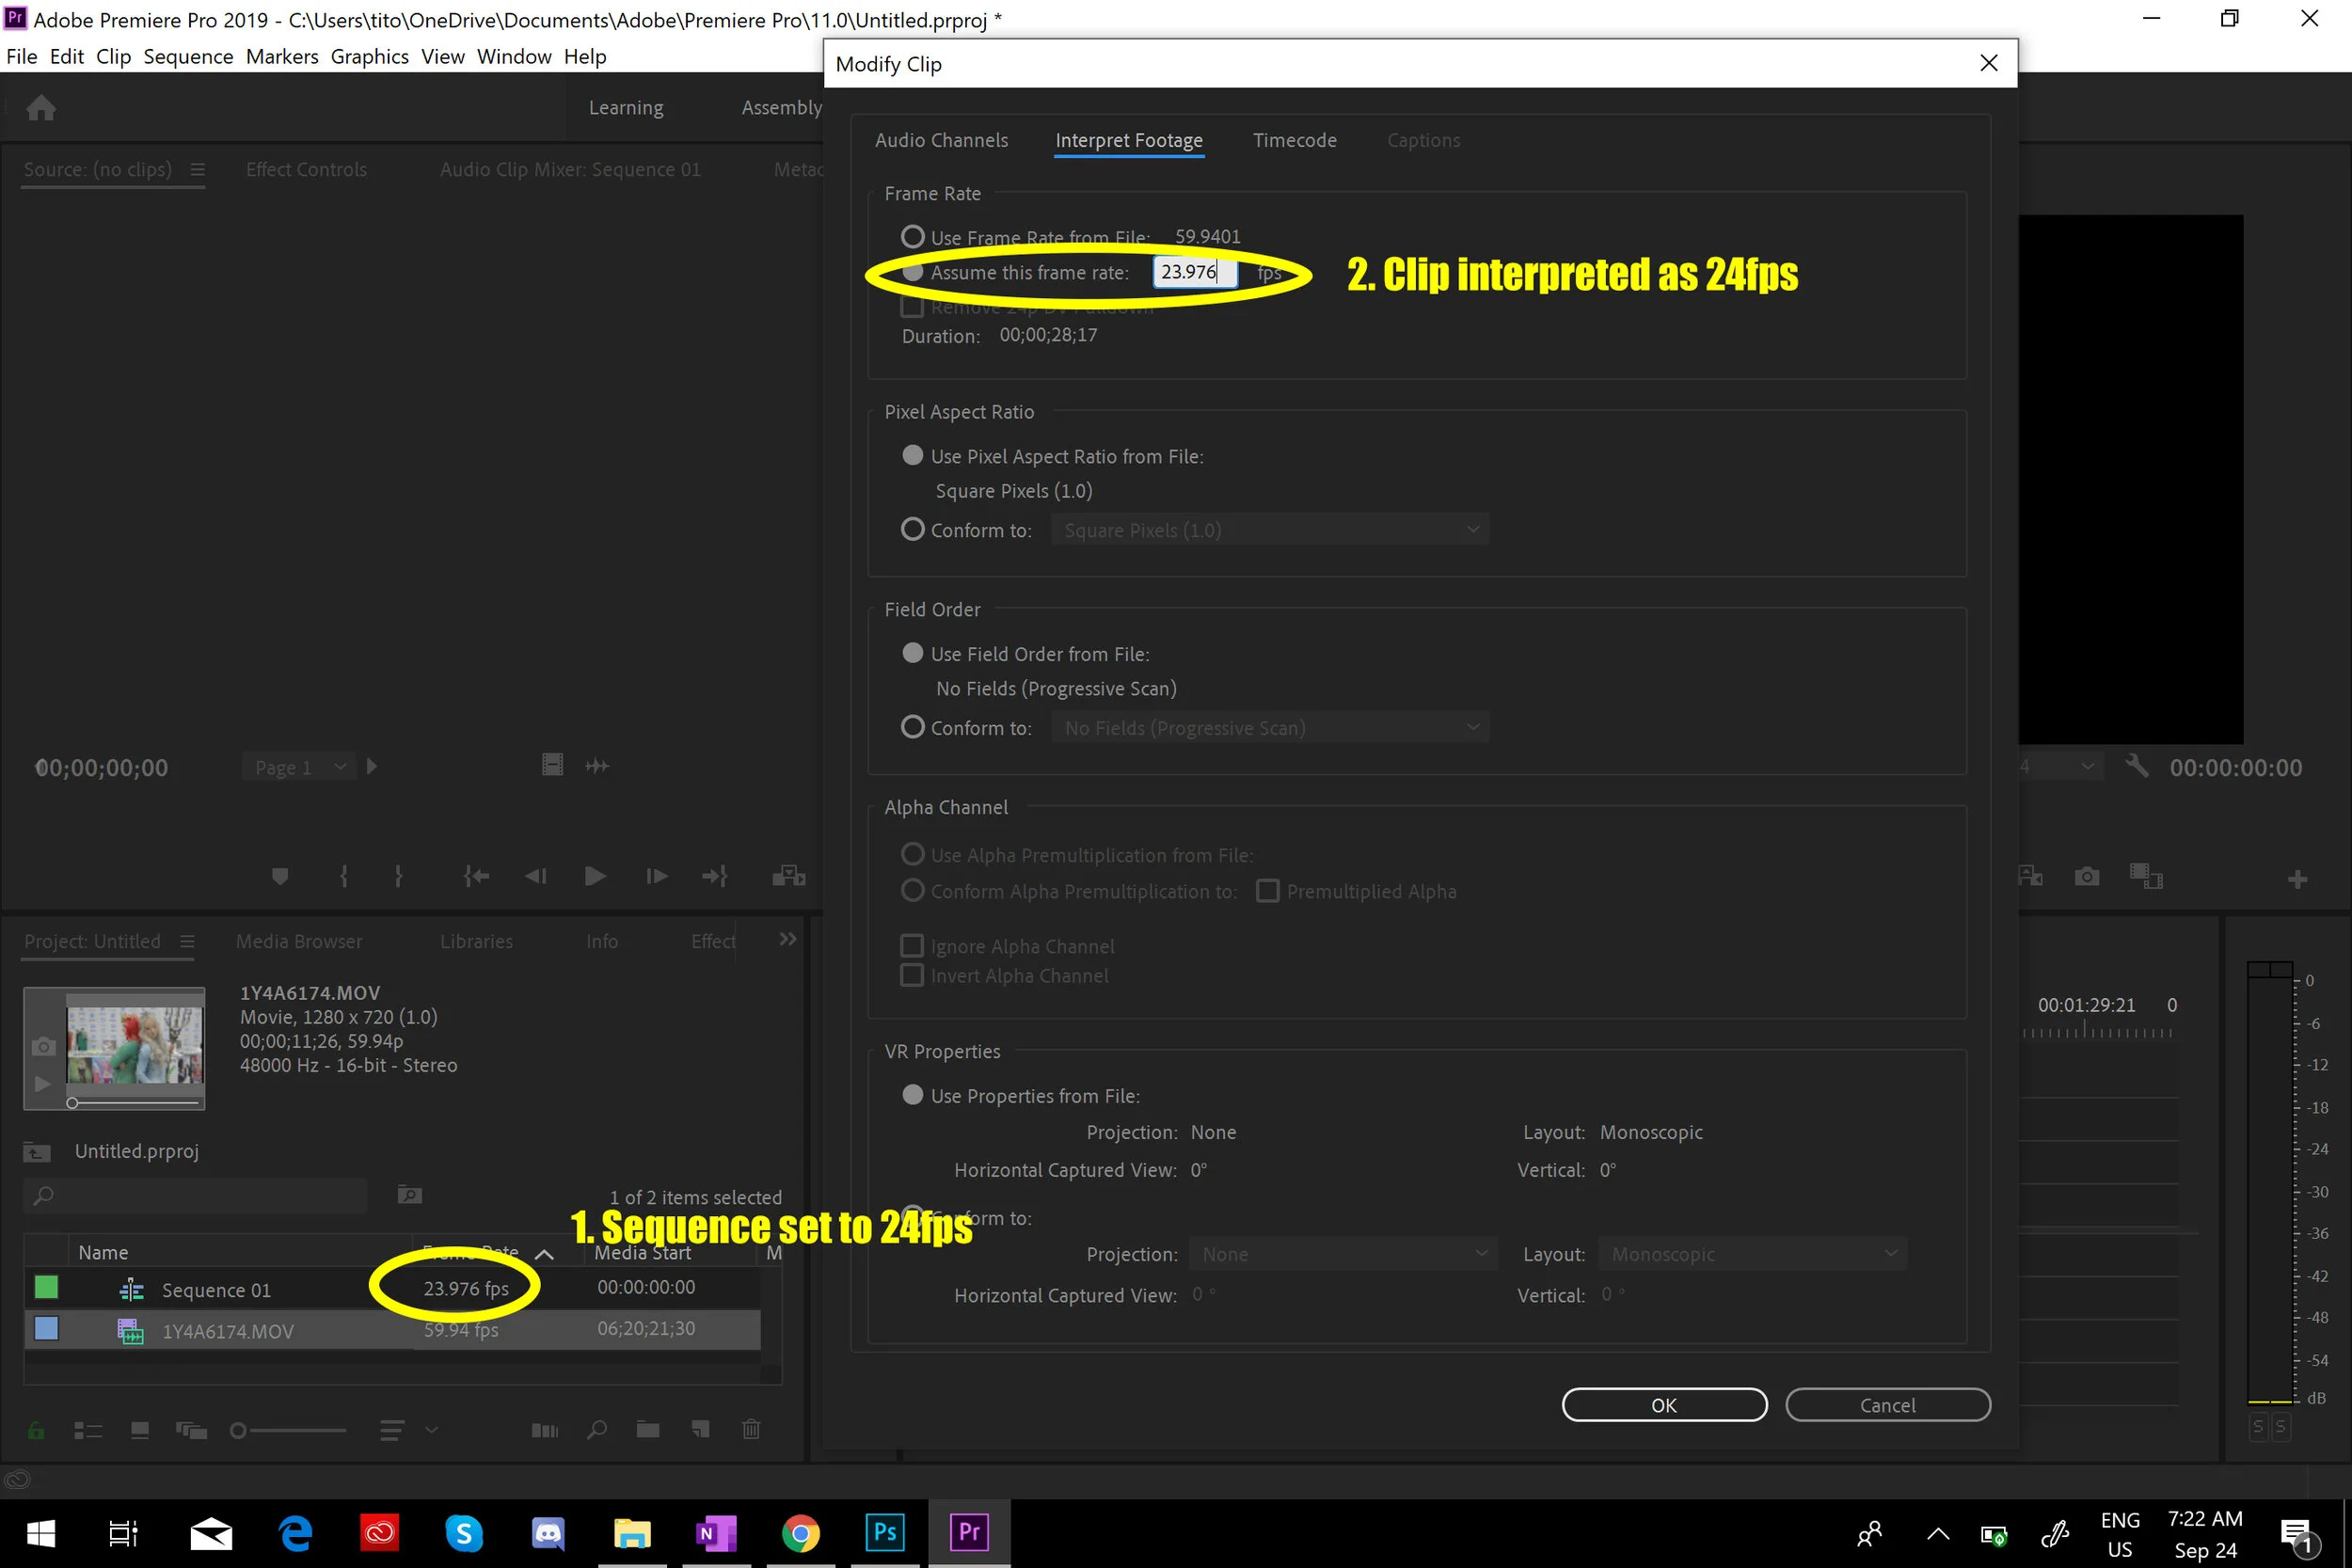Click the Sort Icons button
This screenshot has width=2352, height=1568.
coord(391,1431)
